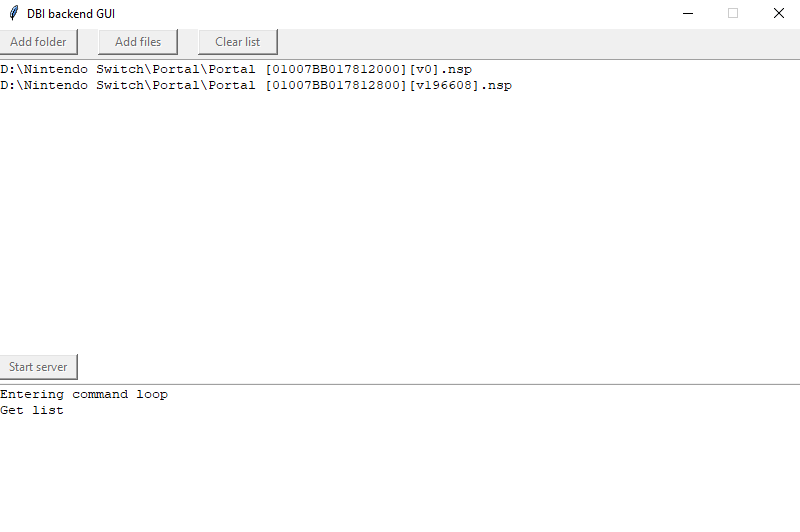Image resolution: width=800 pixels, height=532 pixels.
Task: Click the disabled maximize window button
Action: click(733, 14)
